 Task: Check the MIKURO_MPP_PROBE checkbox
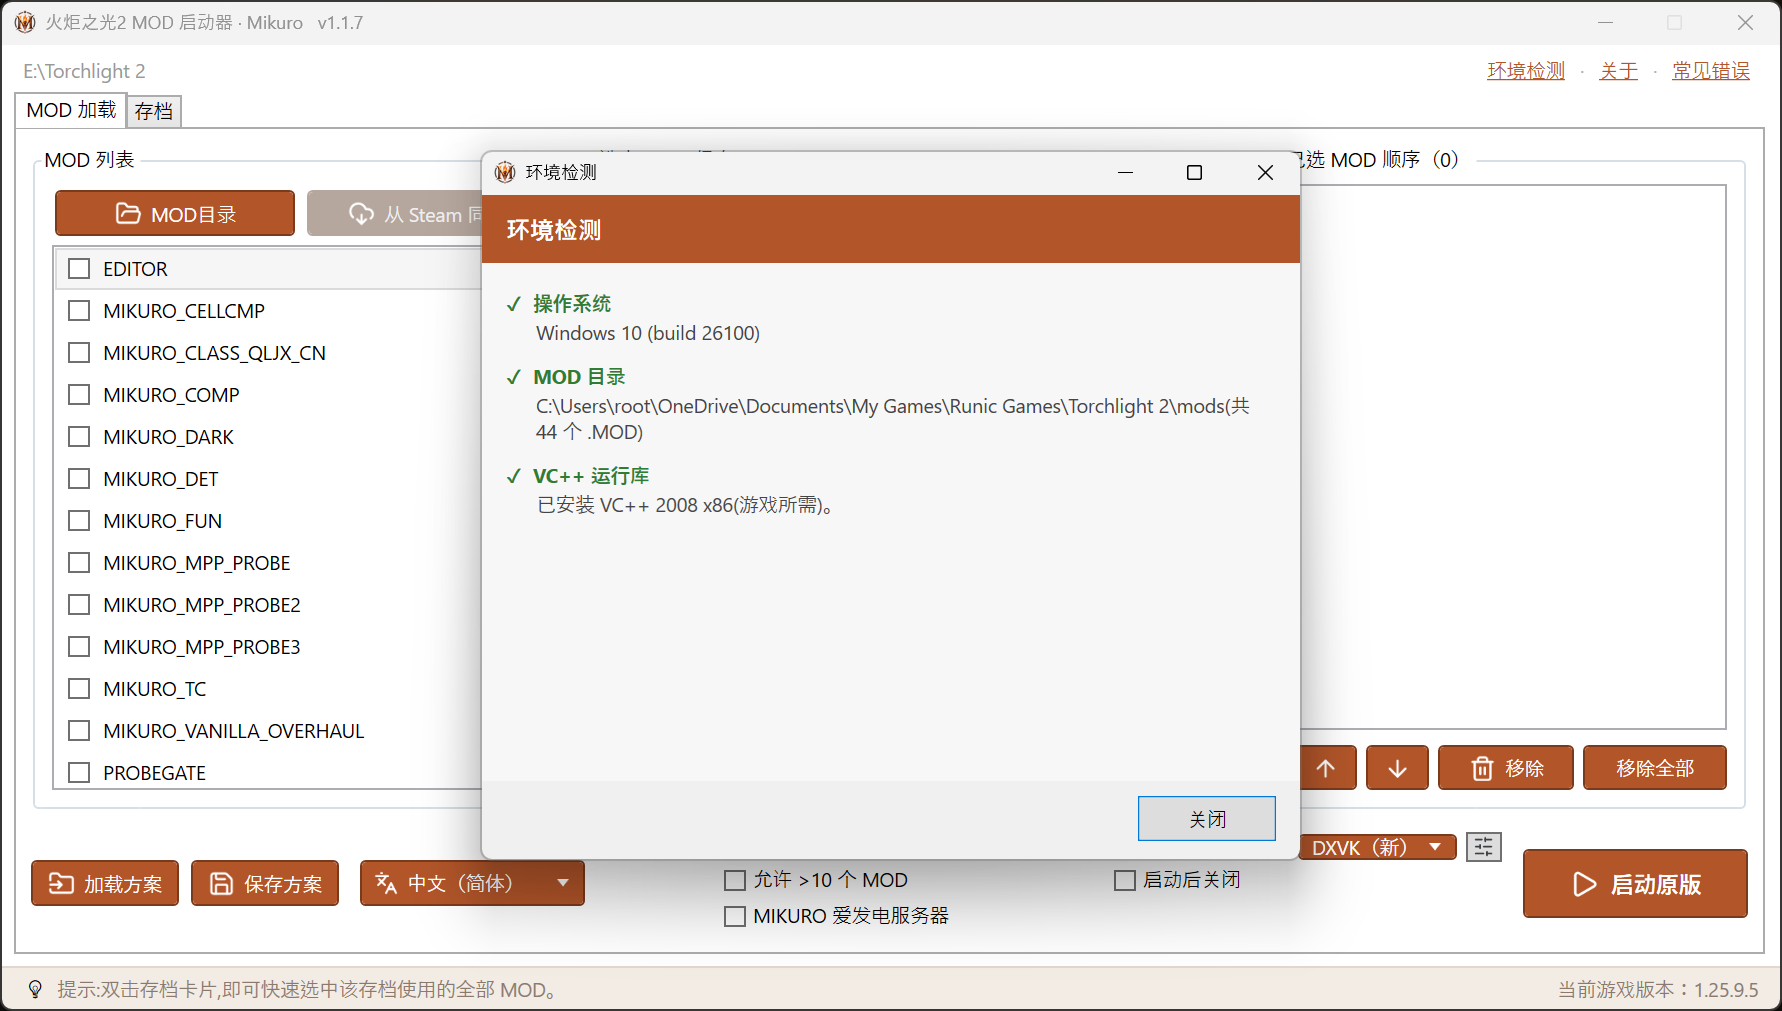click(79, 563)
